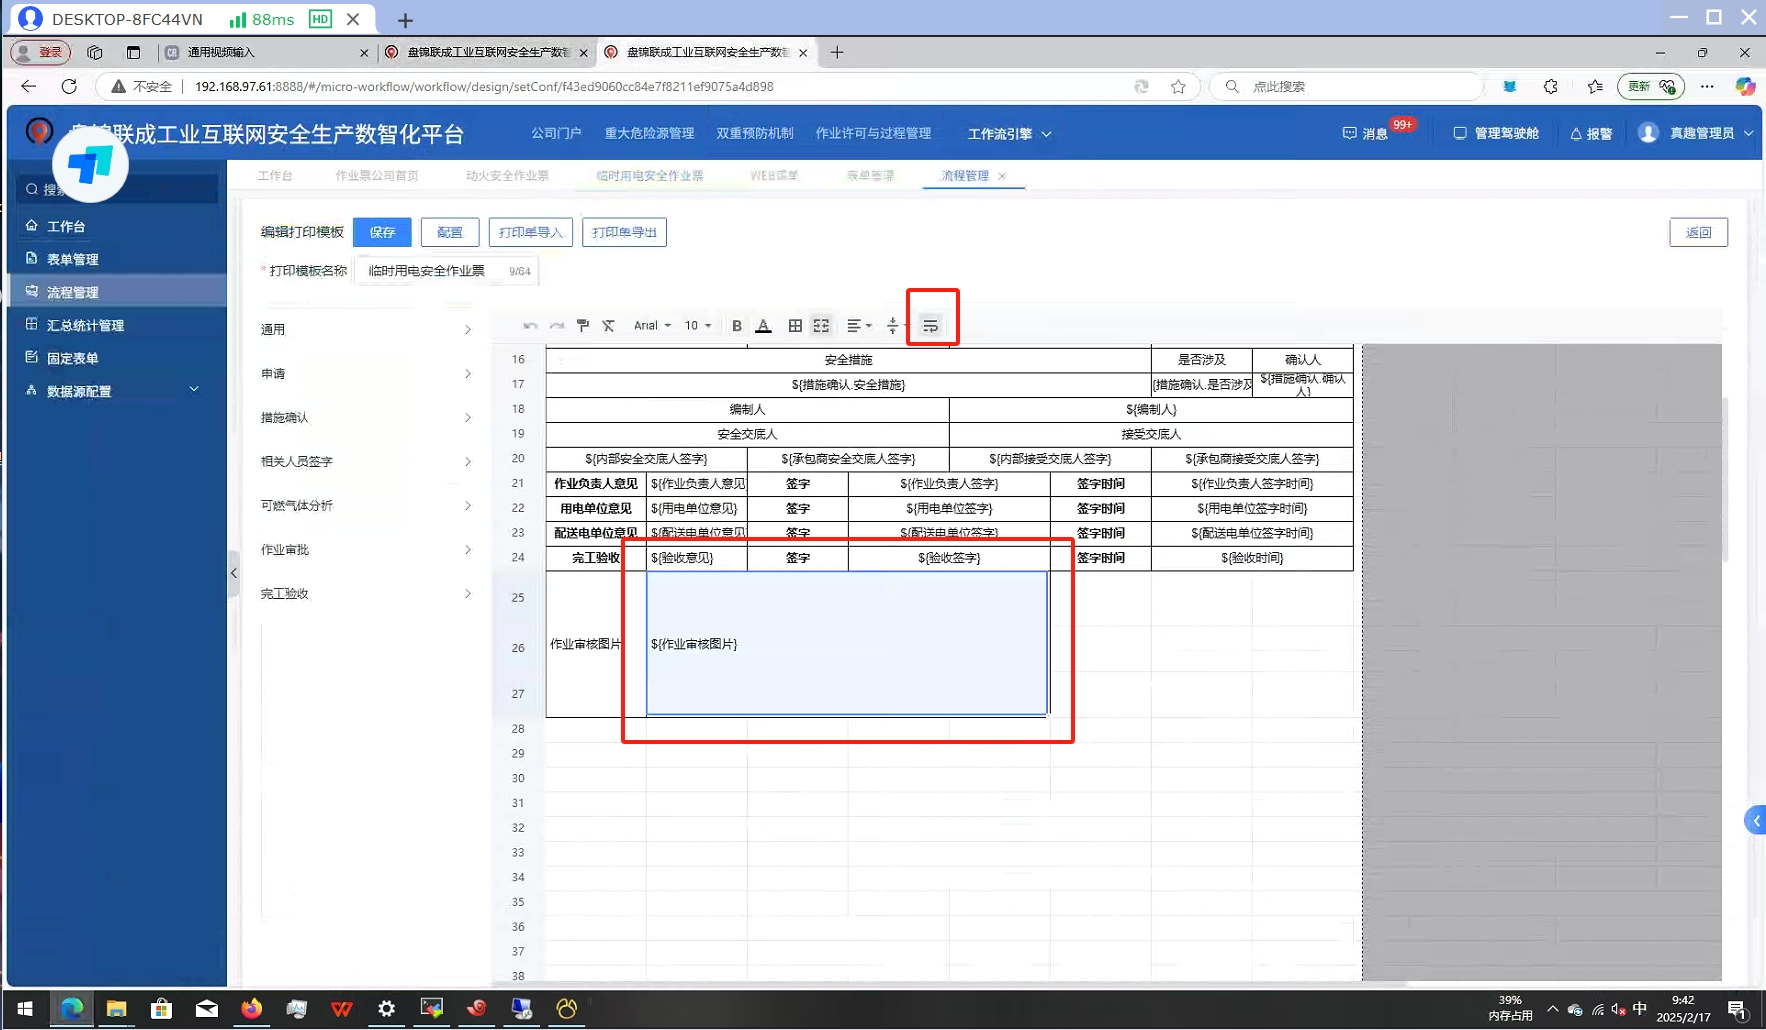1766x1030 pixels.
Task: Expand the 措施确认 field group
Action: click(x=366, y=418)
